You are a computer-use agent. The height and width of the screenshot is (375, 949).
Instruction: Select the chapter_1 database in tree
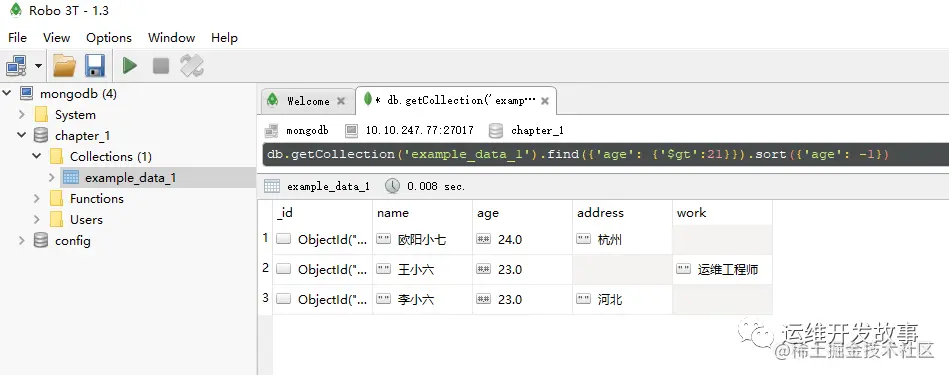[82, 135]
